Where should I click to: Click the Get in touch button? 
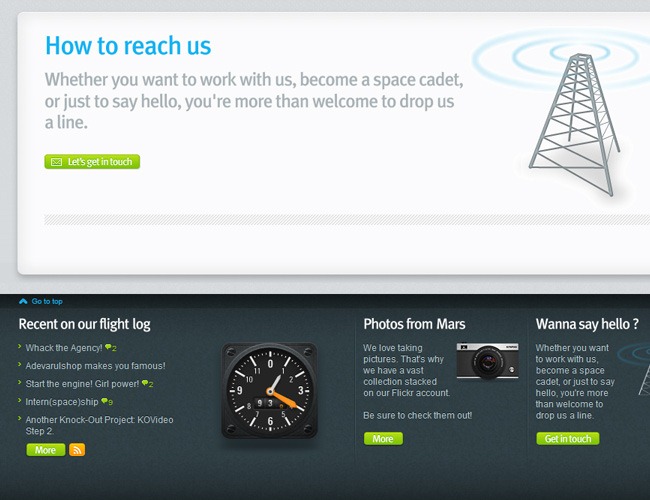pos(568,439)
